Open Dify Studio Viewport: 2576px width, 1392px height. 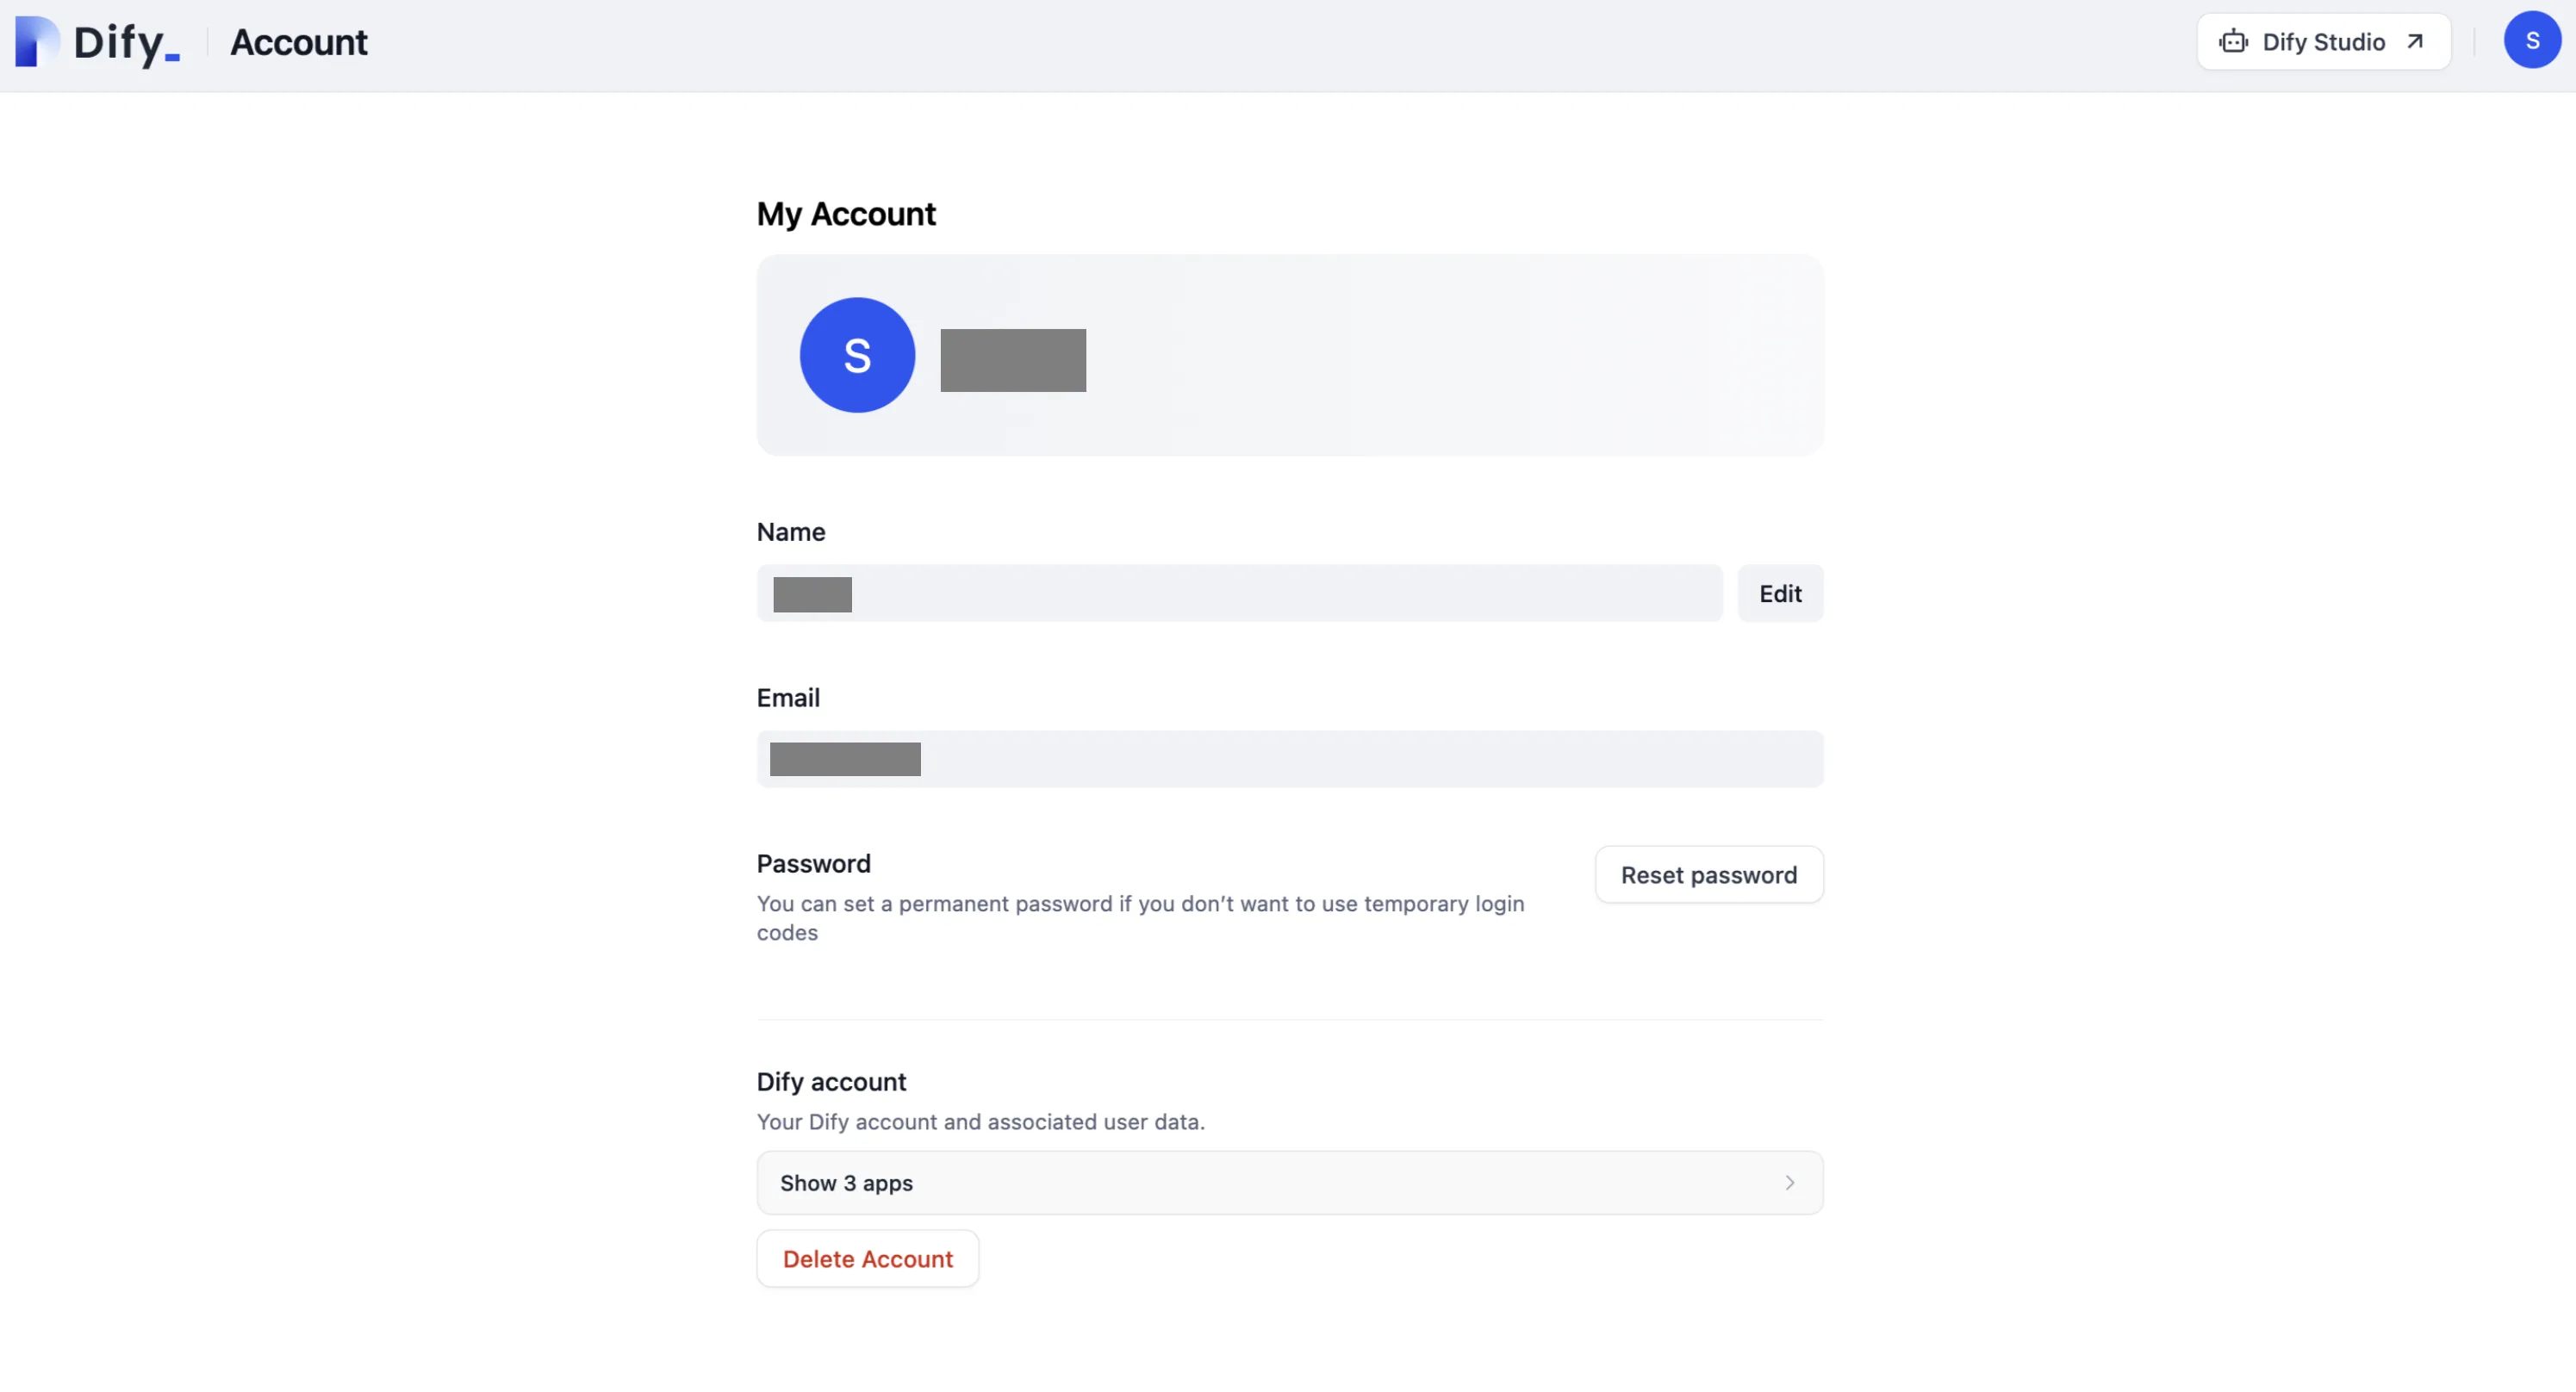coord(2322,42)
